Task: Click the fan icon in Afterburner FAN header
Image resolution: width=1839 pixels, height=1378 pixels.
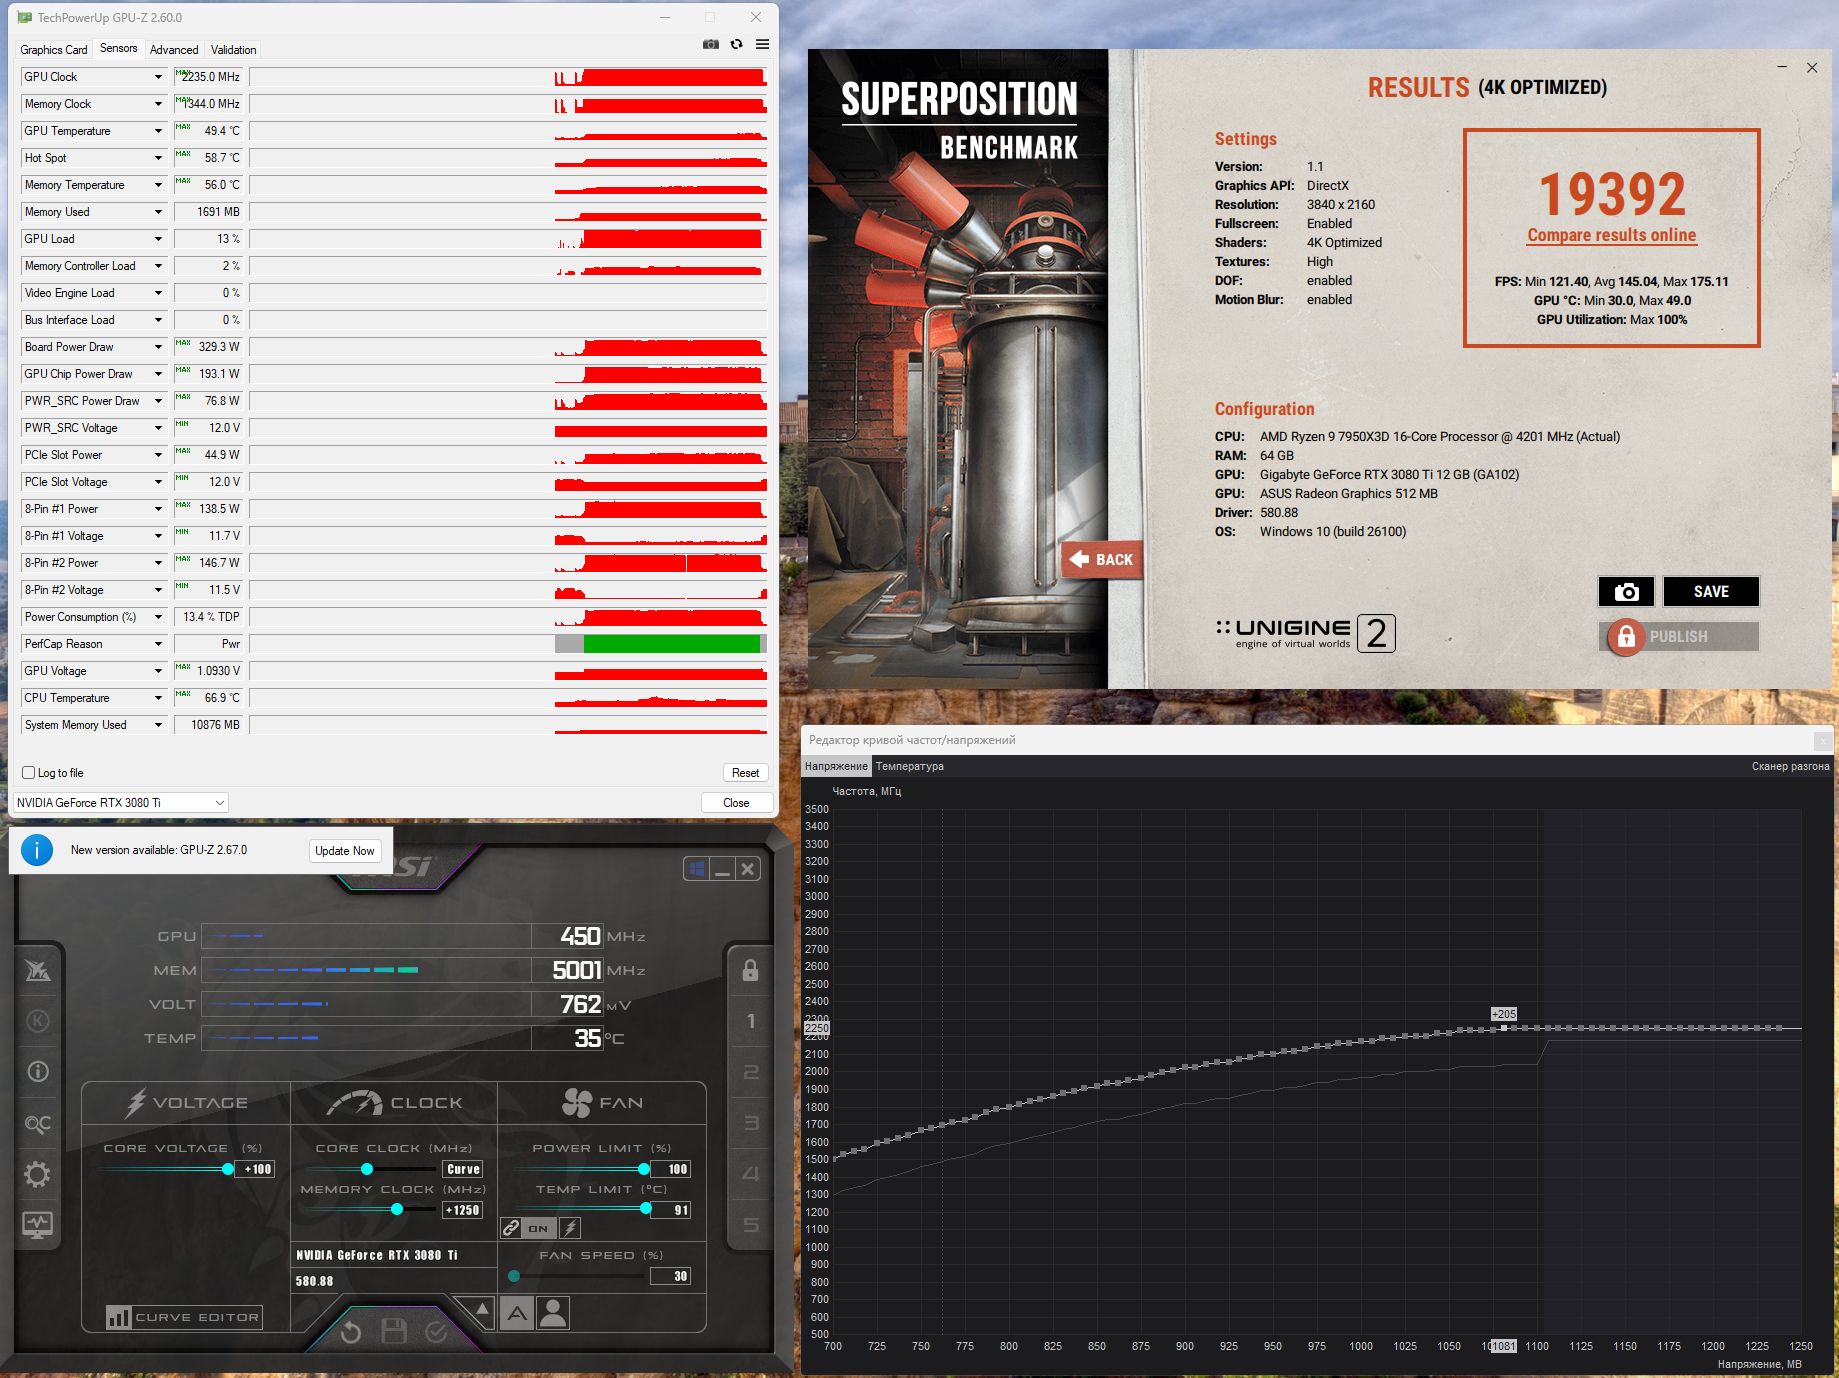Action: 577,1103
